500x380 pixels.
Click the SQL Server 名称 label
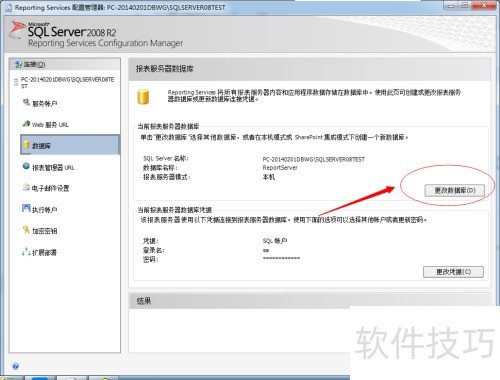point(166,159)
